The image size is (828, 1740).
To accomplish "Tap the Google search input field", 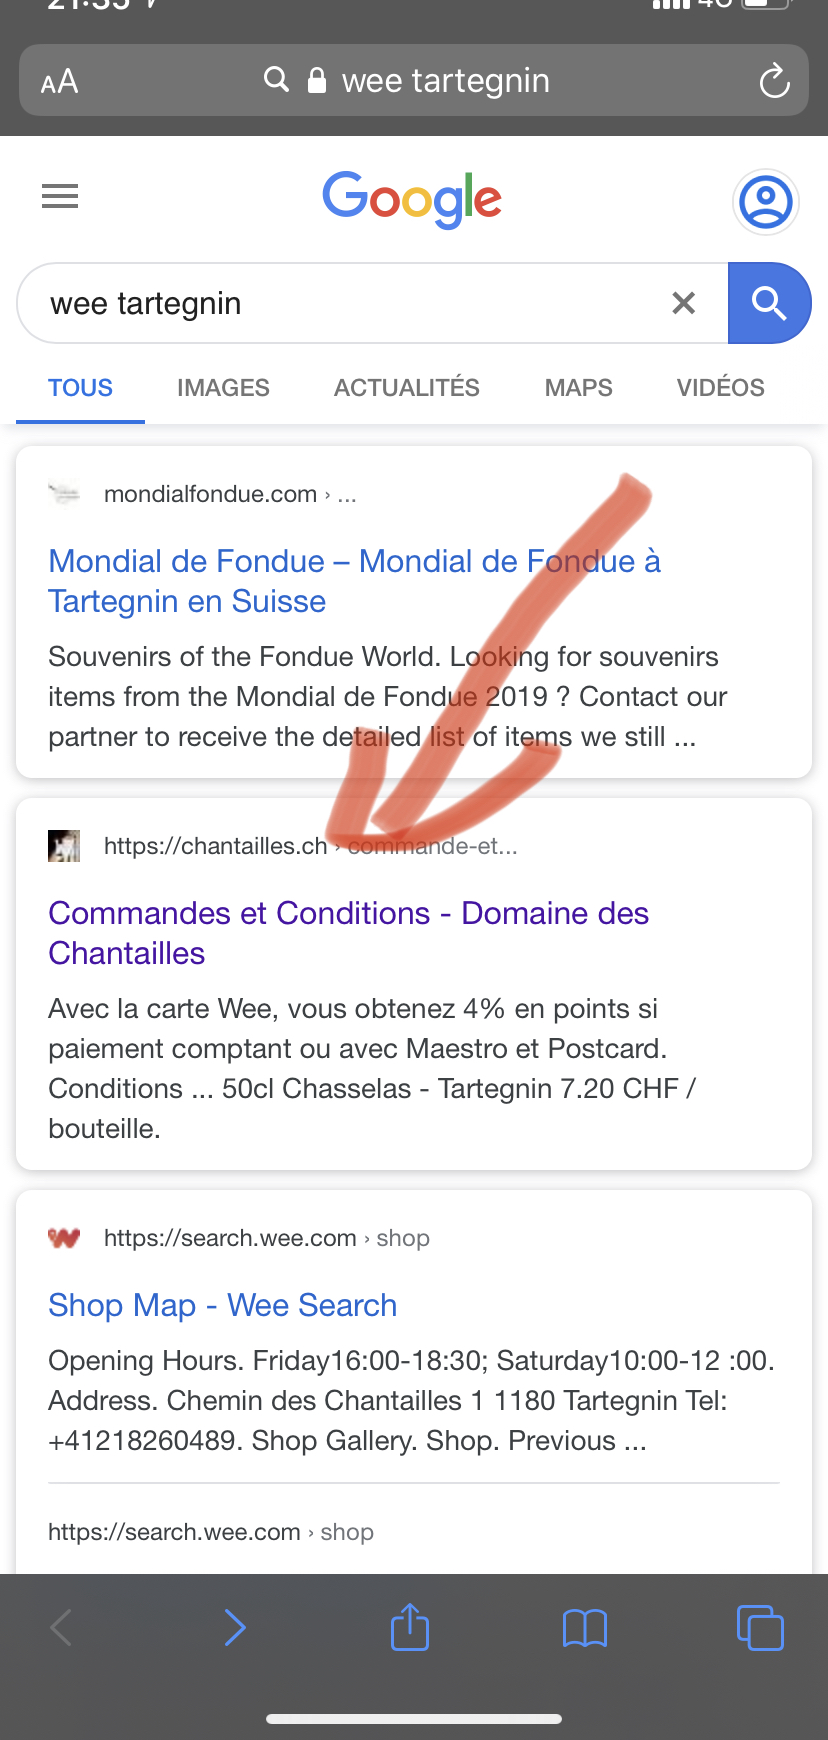I will coord(340,303).
